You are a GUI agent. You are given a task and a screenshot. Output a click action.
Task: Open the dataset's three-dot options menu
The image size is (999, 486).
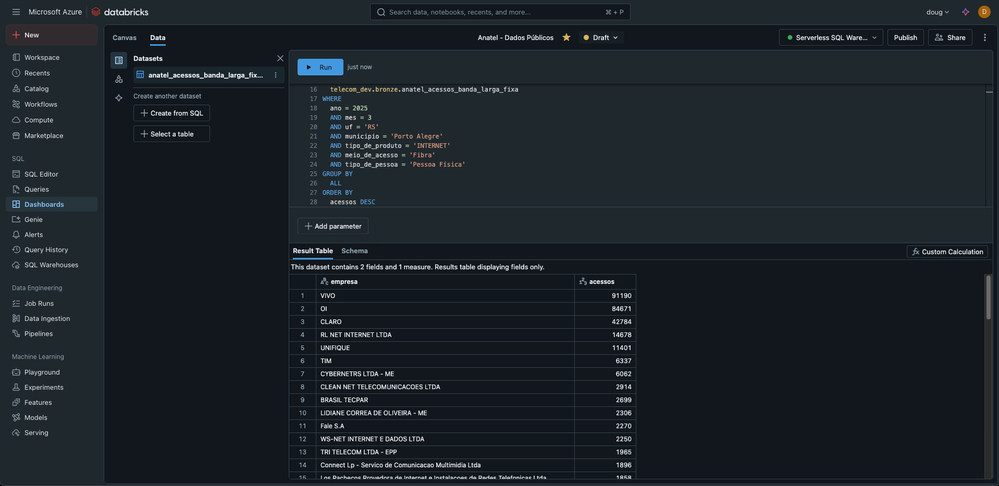(276, 75)
